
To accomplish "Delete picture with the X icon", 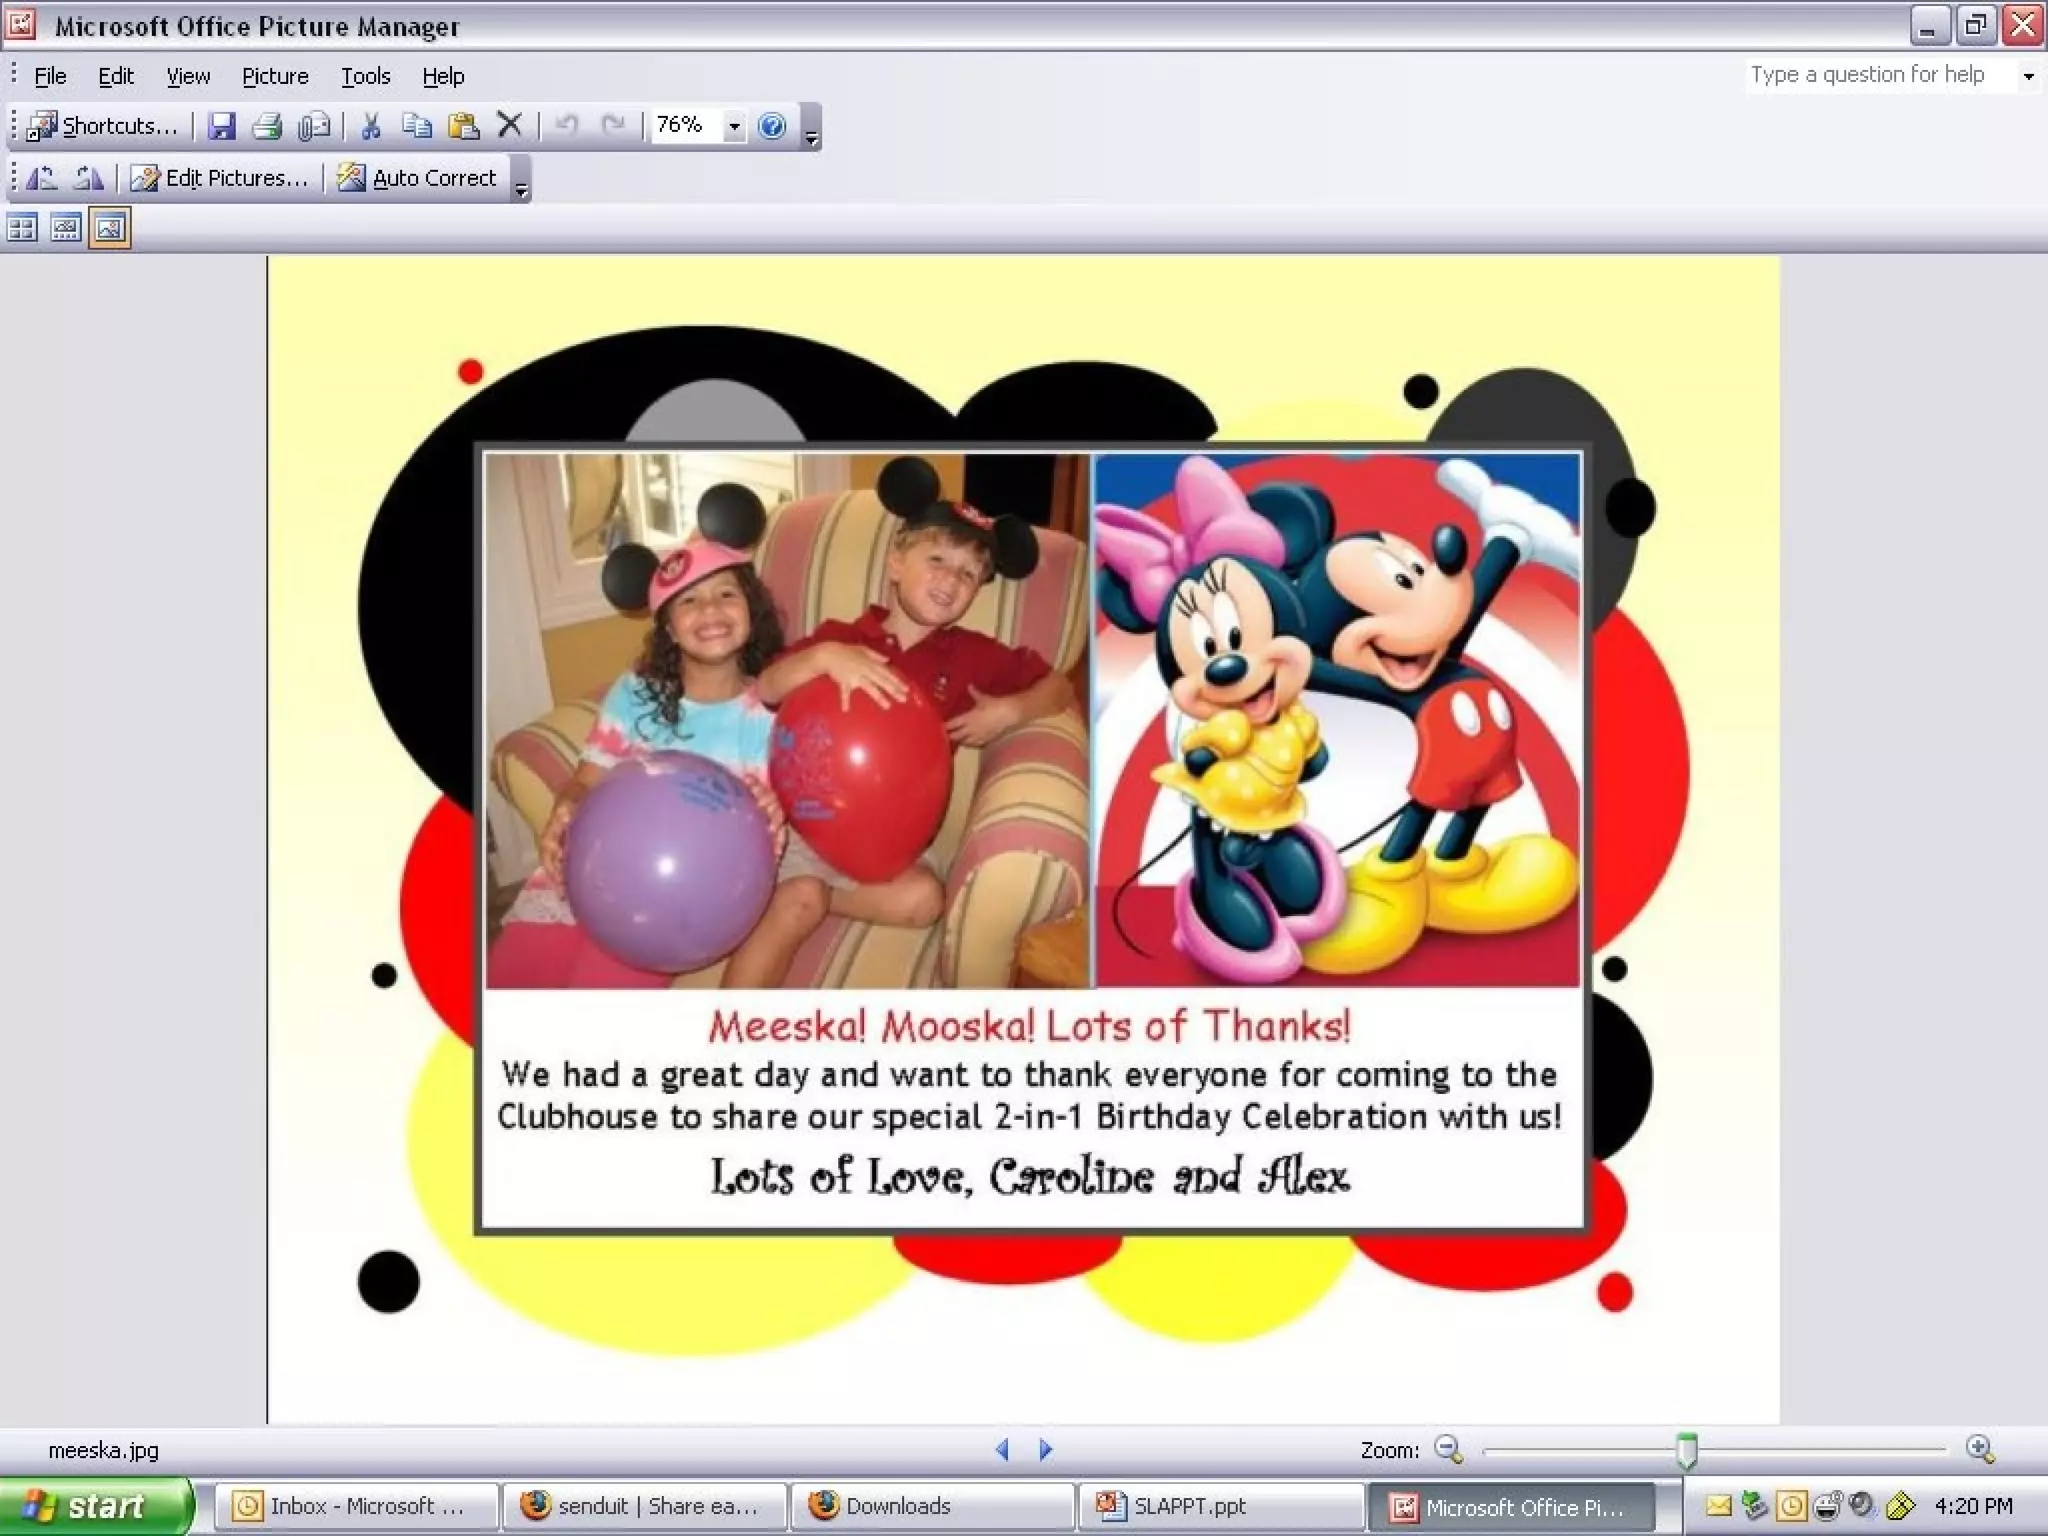I will pos(509,125).
